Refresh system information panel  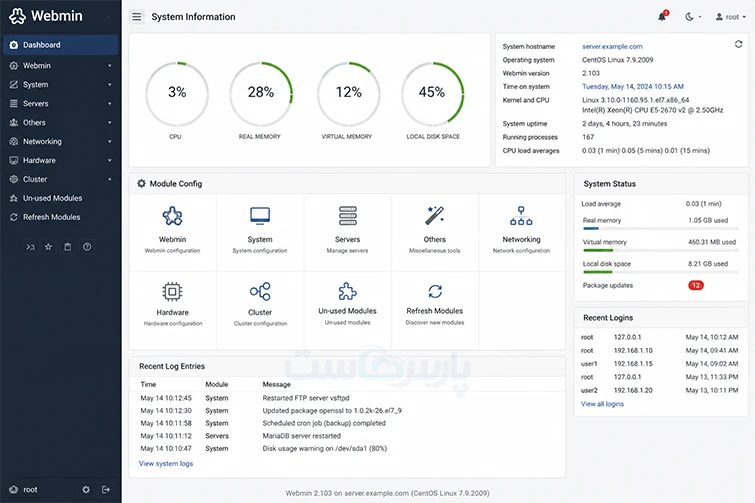(738, 44)
